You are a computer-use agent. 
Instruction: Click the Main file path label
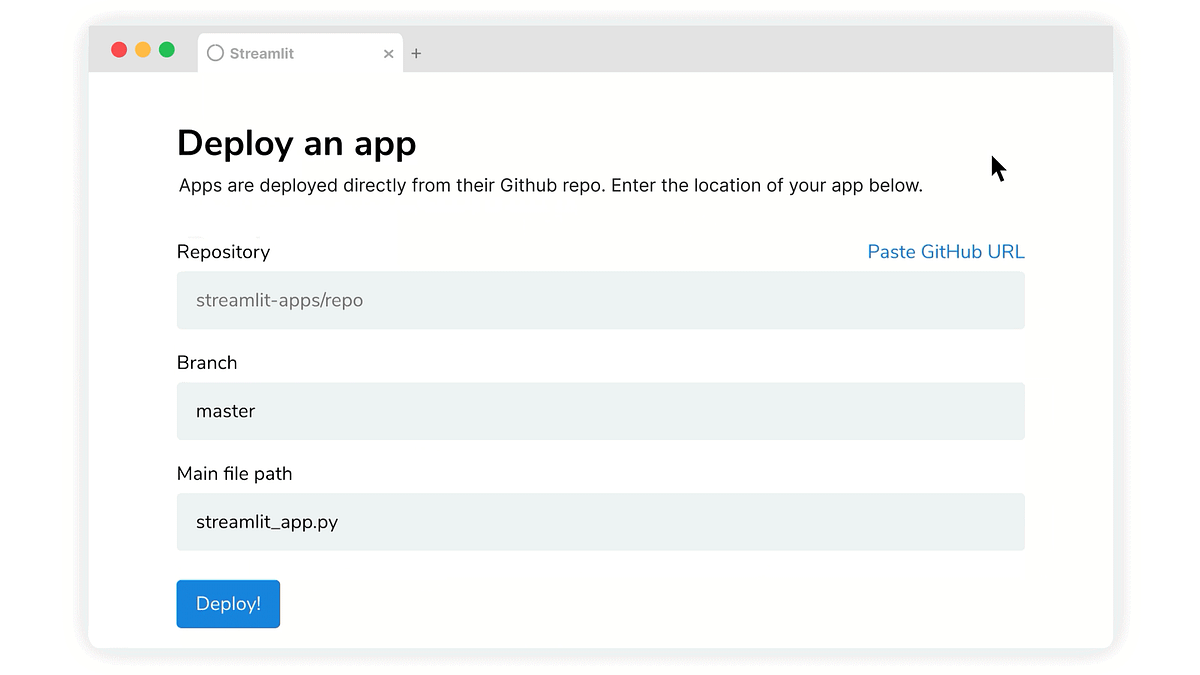tap(234, 473)
